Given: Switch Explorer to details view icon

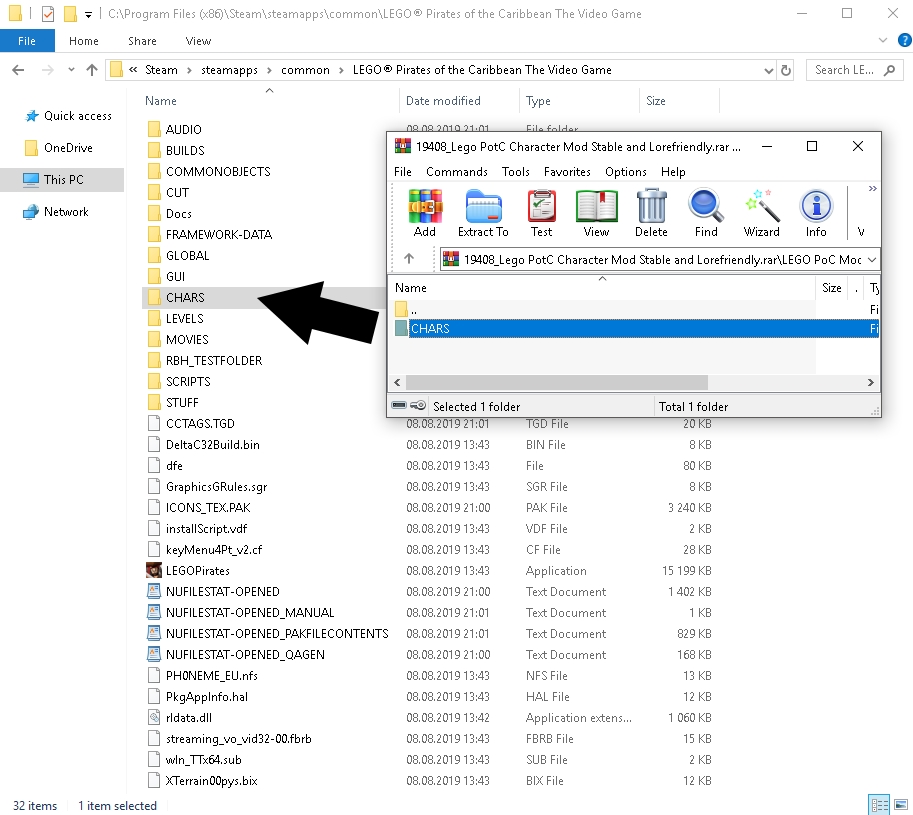Looking at the screenshot, I should coord(879,806).
